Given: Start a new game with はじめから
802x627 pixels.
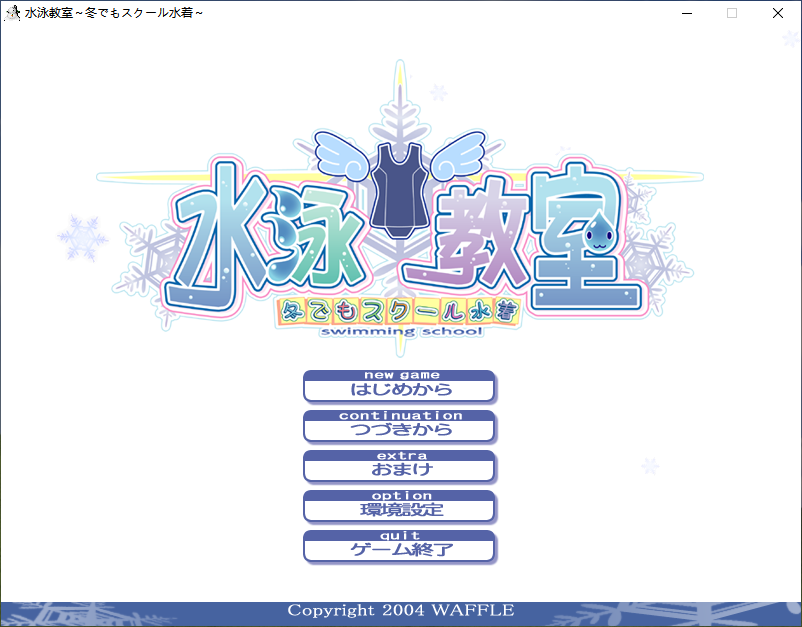Looking at the screenshot, I should tap(399, 387).
